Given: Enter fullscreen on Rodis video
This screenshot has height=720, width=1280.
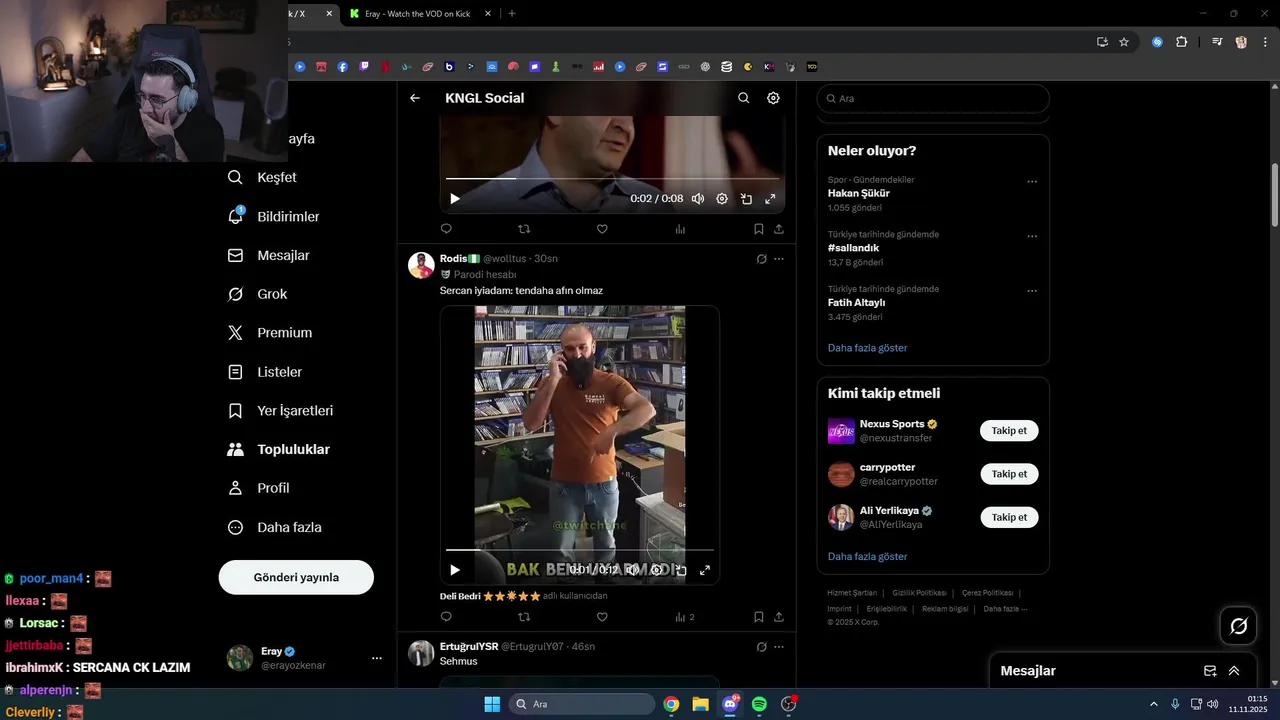Looking at the screenshot, I should click(x=705, y=570).
